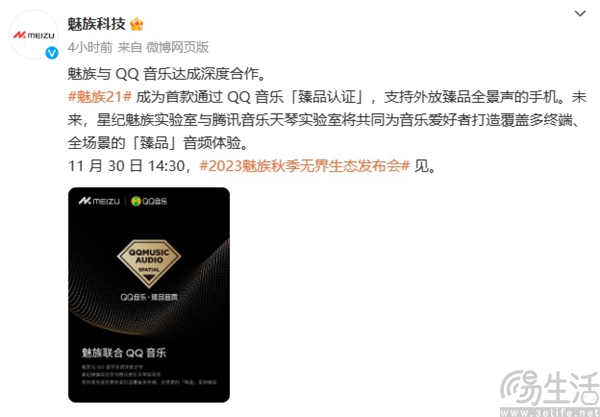Click the QQ音乐·臻品音质 caption under badge
This screenshot has width=600, height=417.
[x=149, y=297]
